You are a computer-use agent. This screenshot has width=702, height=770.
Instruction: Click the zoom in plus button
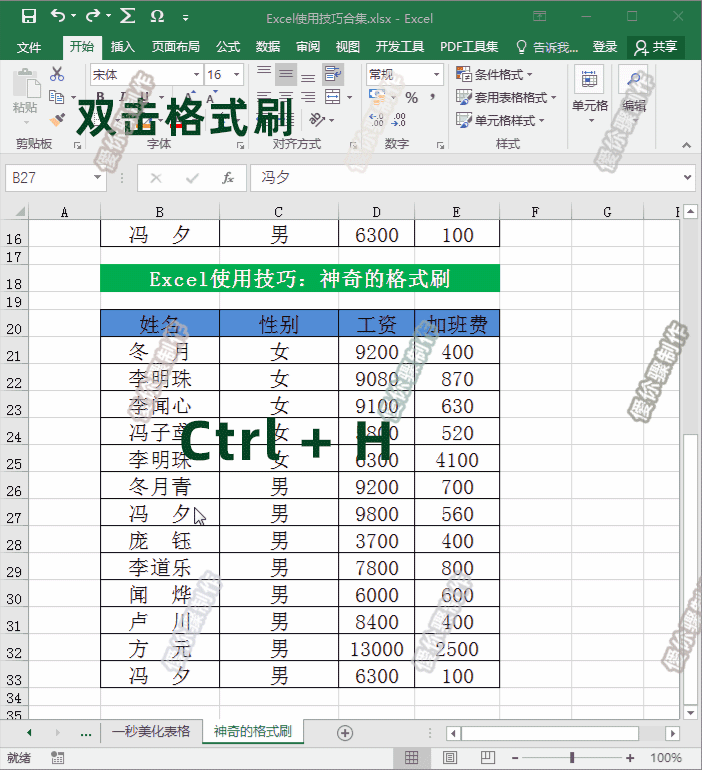pyautogui.click(x=630, y=758)
